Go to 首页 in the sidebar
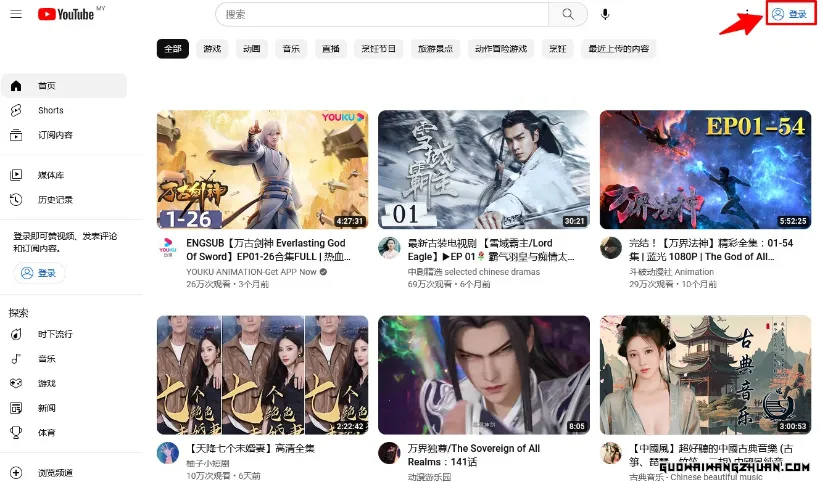The image size is (820, 482). [x=64, y=86]
